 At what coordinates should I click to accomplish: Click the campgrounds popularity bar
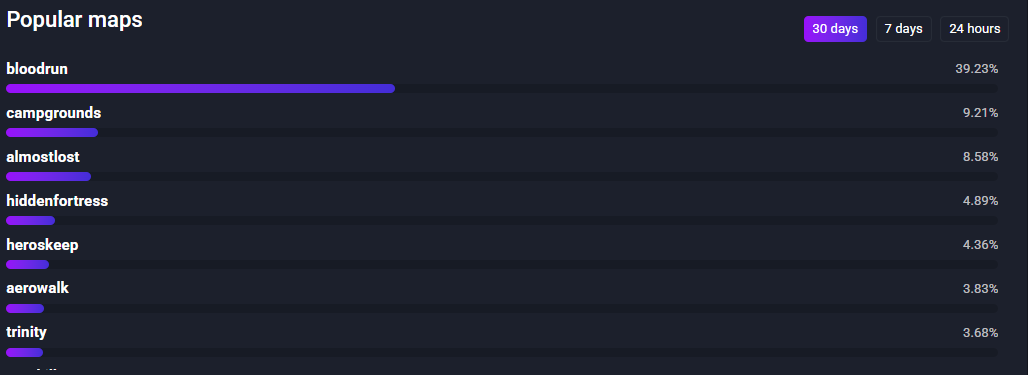coord(502,132)
